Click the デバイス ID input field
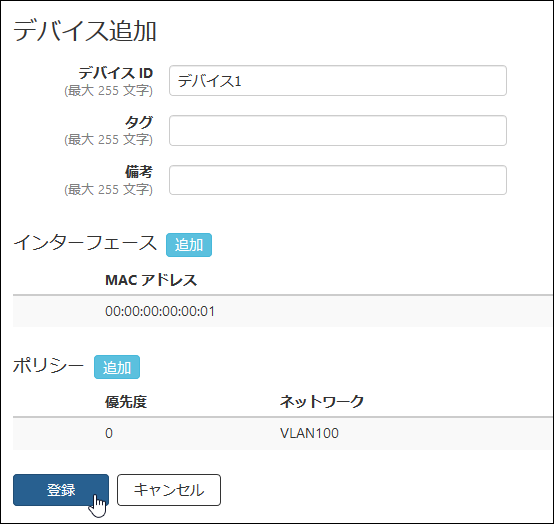Viewport: 554px width, 524px height. [x=338, y=81]
